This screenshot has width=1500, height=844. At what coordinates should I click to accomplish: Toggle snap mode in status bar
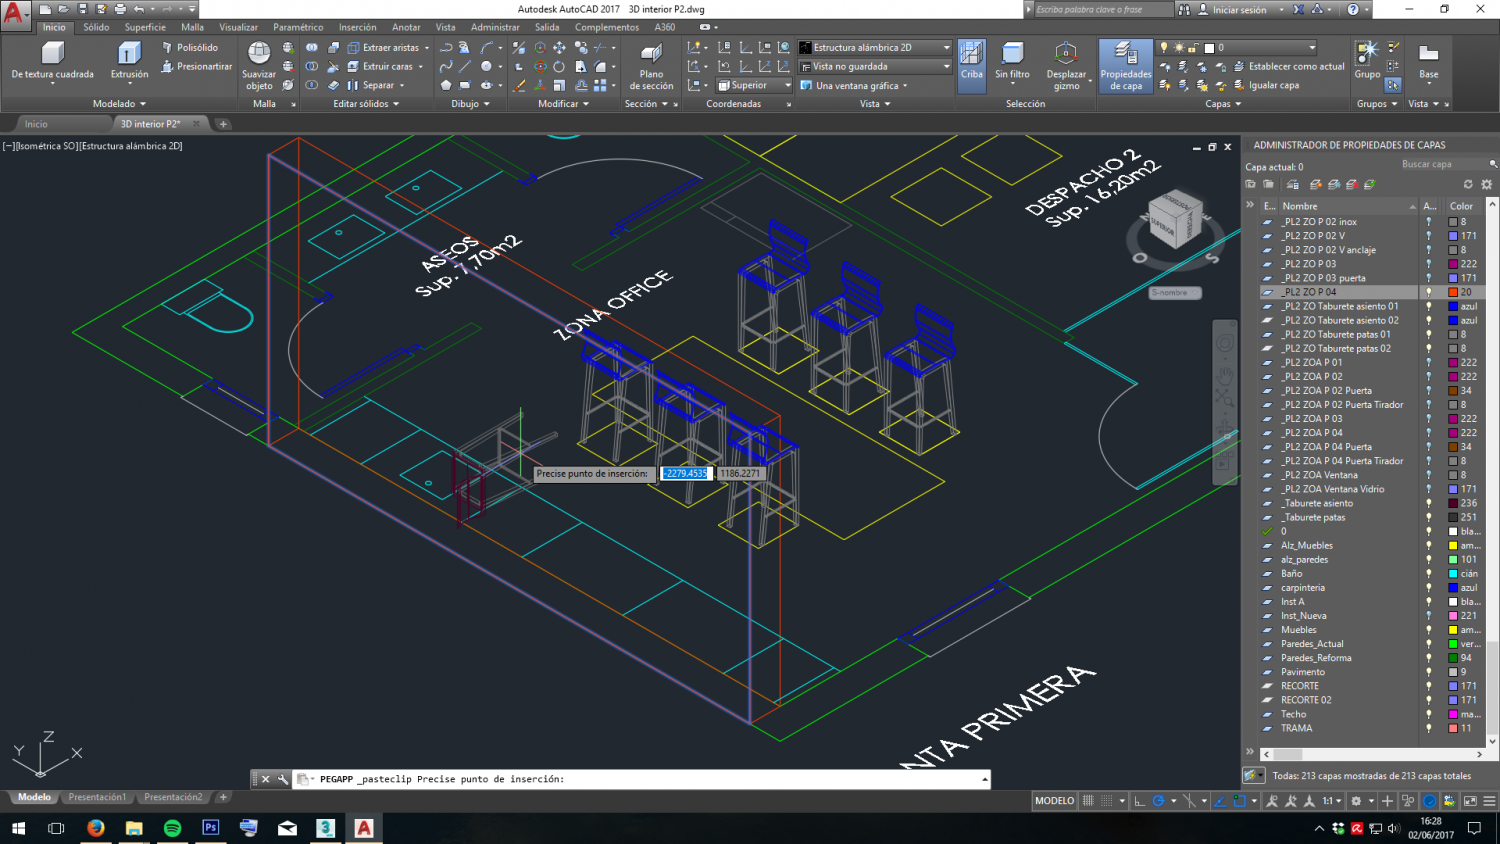1106,801
